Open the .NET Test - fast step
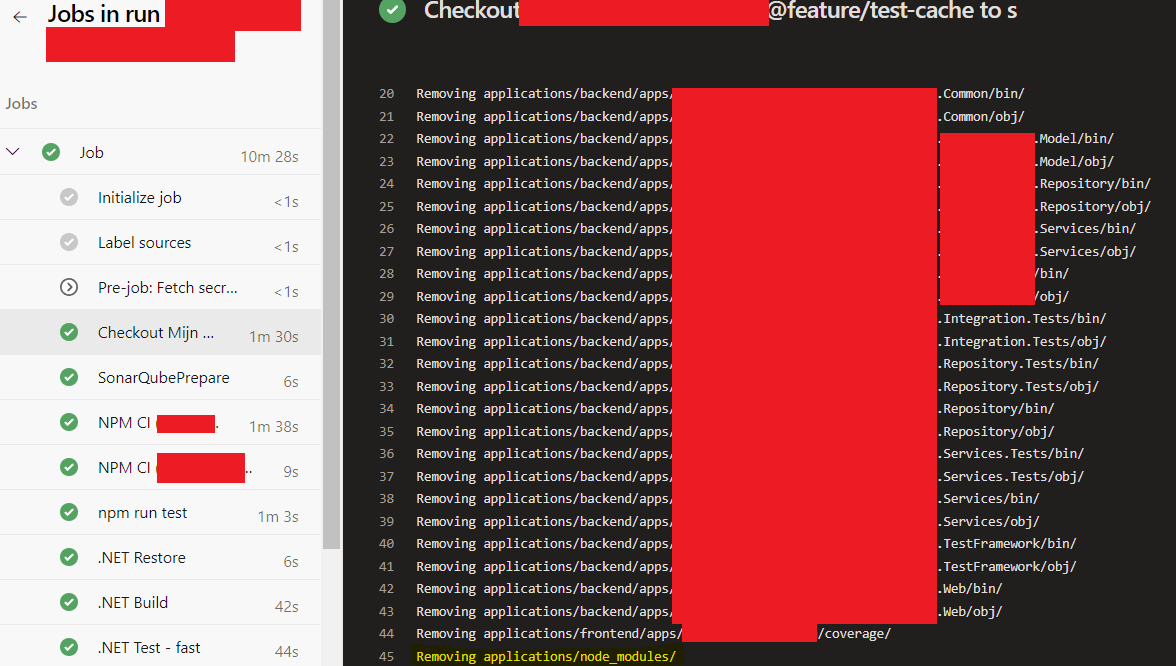The image size is (1176, 666). coord(147,647)
